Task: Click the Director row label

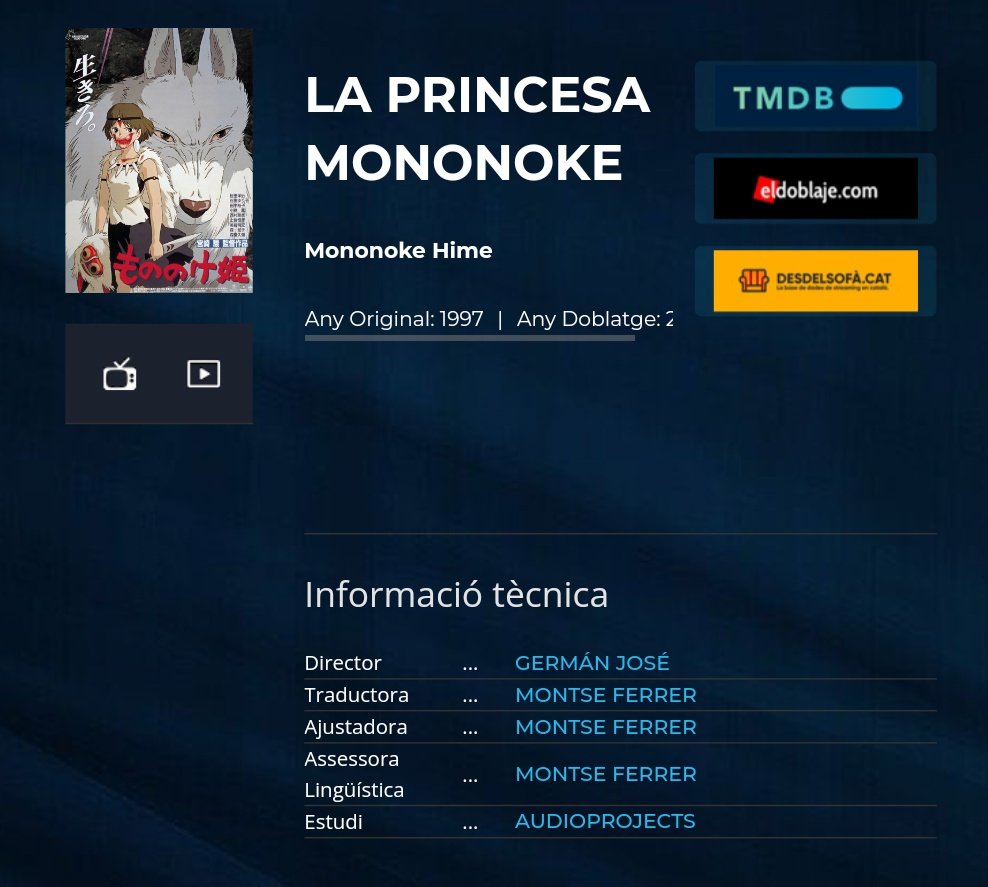Action: point(343,663)
